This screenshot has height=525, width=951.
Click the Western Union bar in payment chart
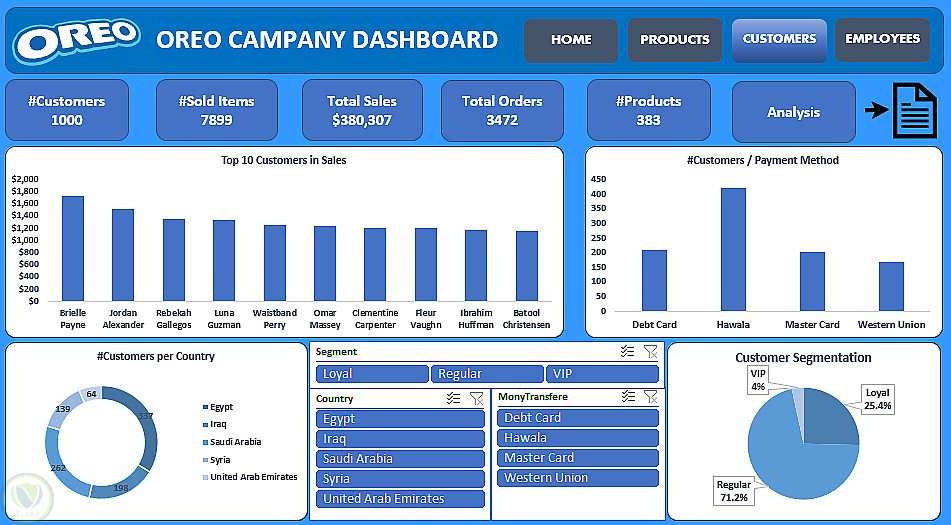coord(892,287)
